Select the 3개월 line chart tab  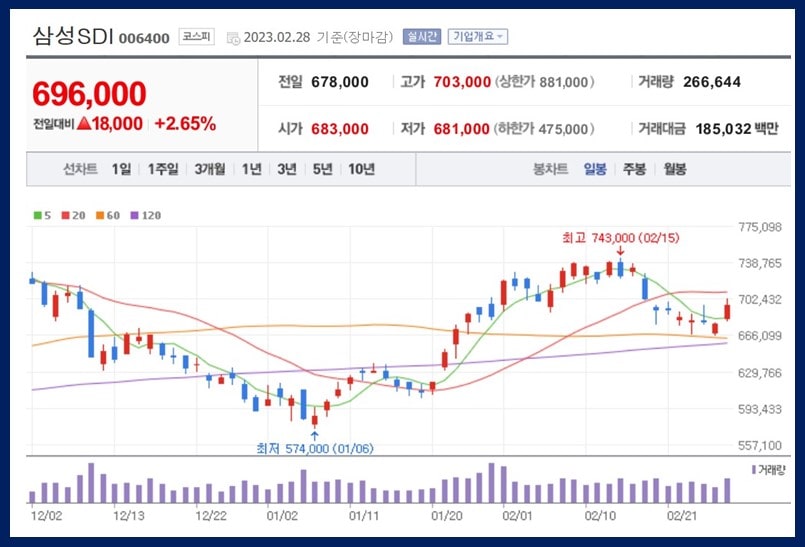tap(209, 169)
